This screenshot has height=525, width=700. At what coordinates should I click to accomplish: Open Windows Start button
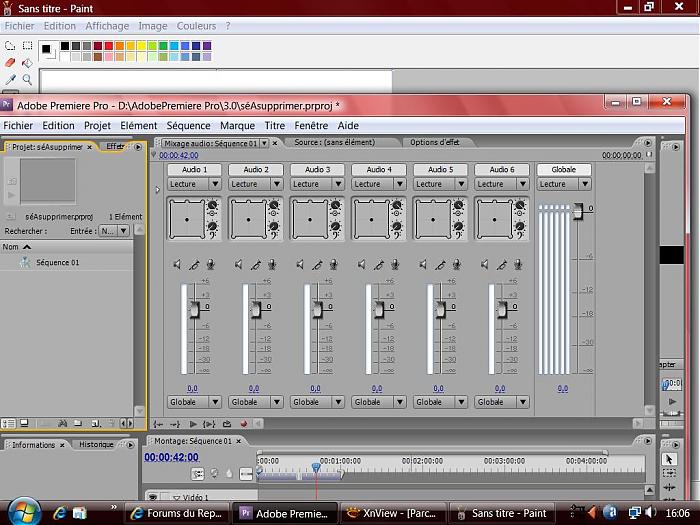(23, 512)
